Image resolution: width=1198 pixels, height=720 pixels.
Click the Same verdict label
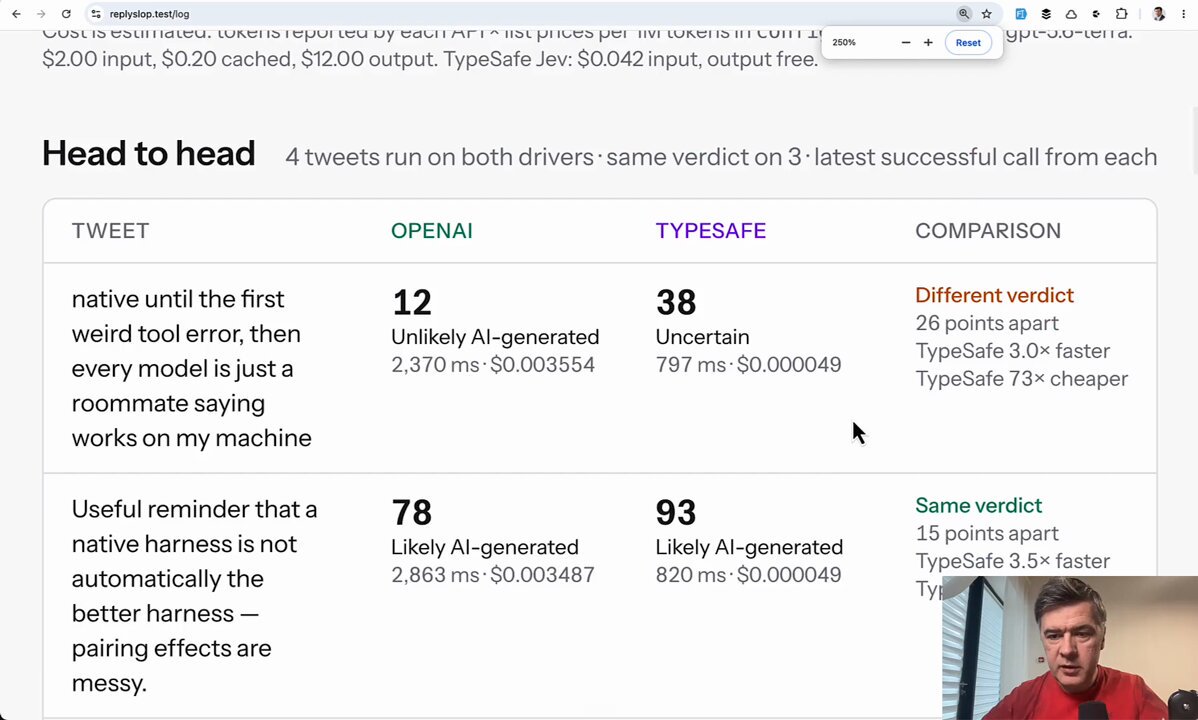979,505
